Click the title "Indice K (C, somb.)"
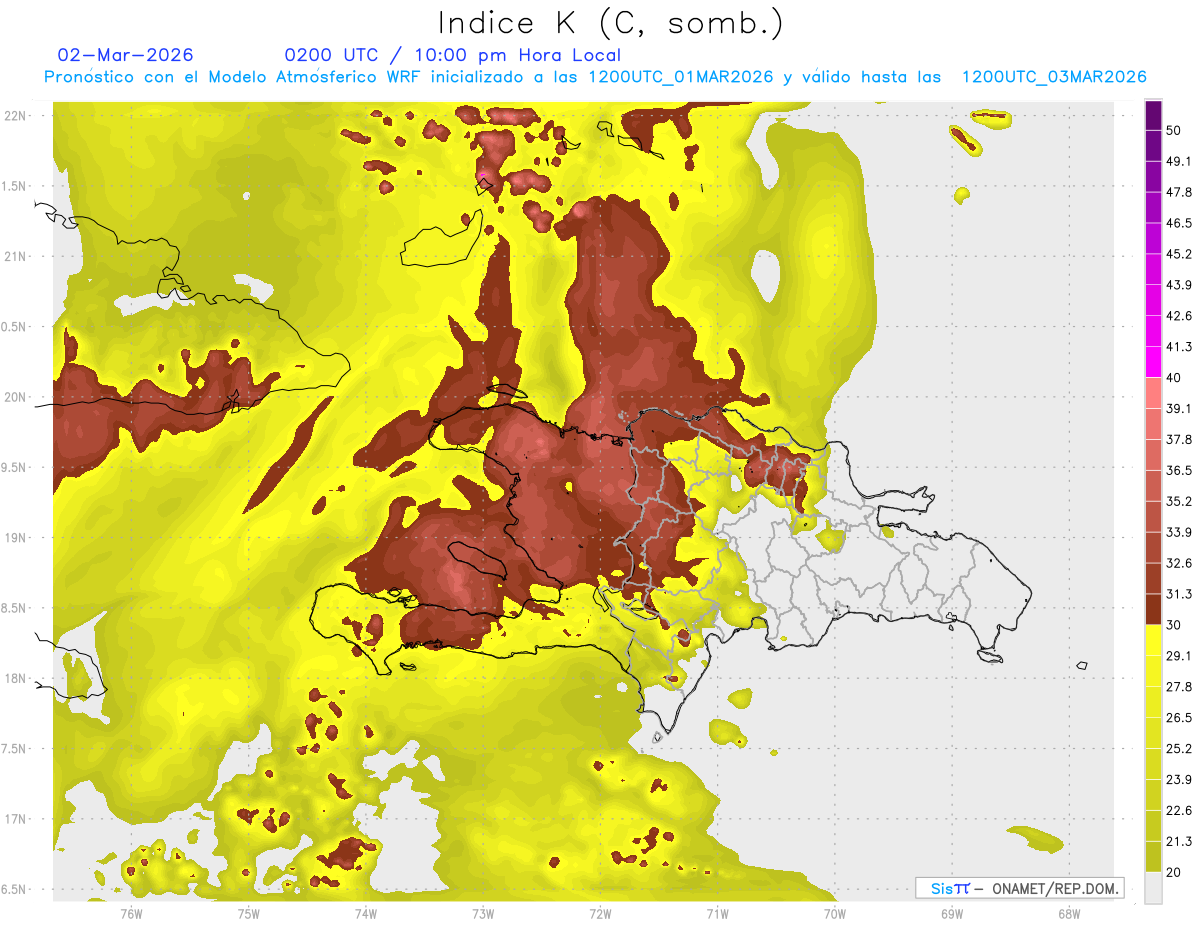Viewport: 1200px width, 927px height. click(610, 23)
